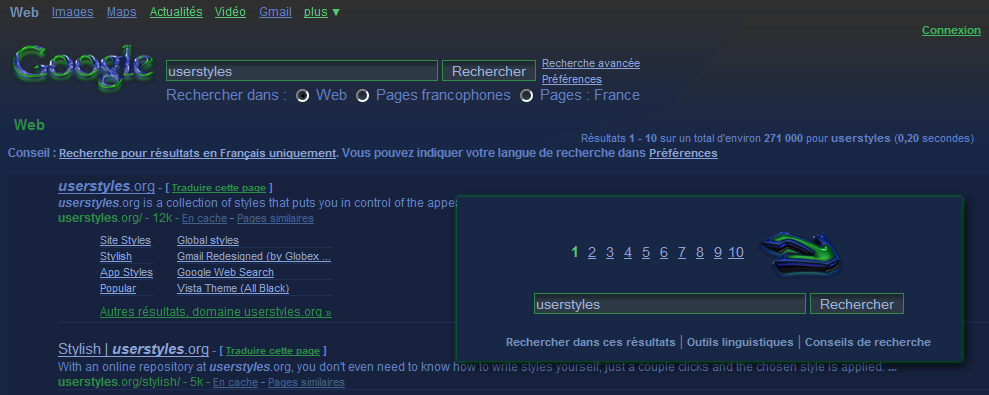This screenshot has height=395, width=989.
Task: Open En cache for userstyles.org/ result
Action: point(204,218)
